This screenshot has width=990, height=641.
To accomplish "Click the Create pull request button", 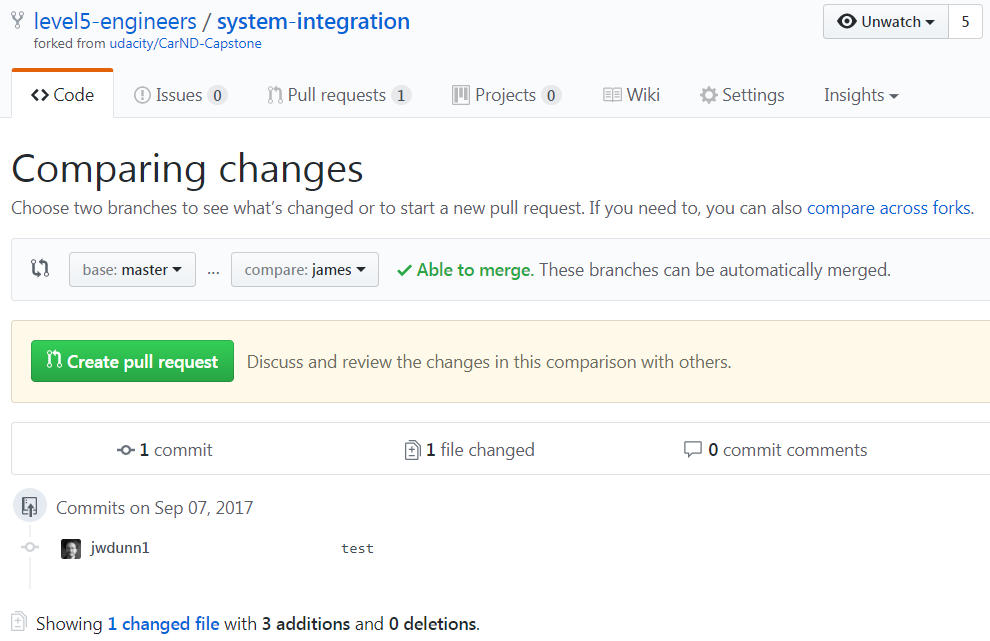I will [132, 361].
